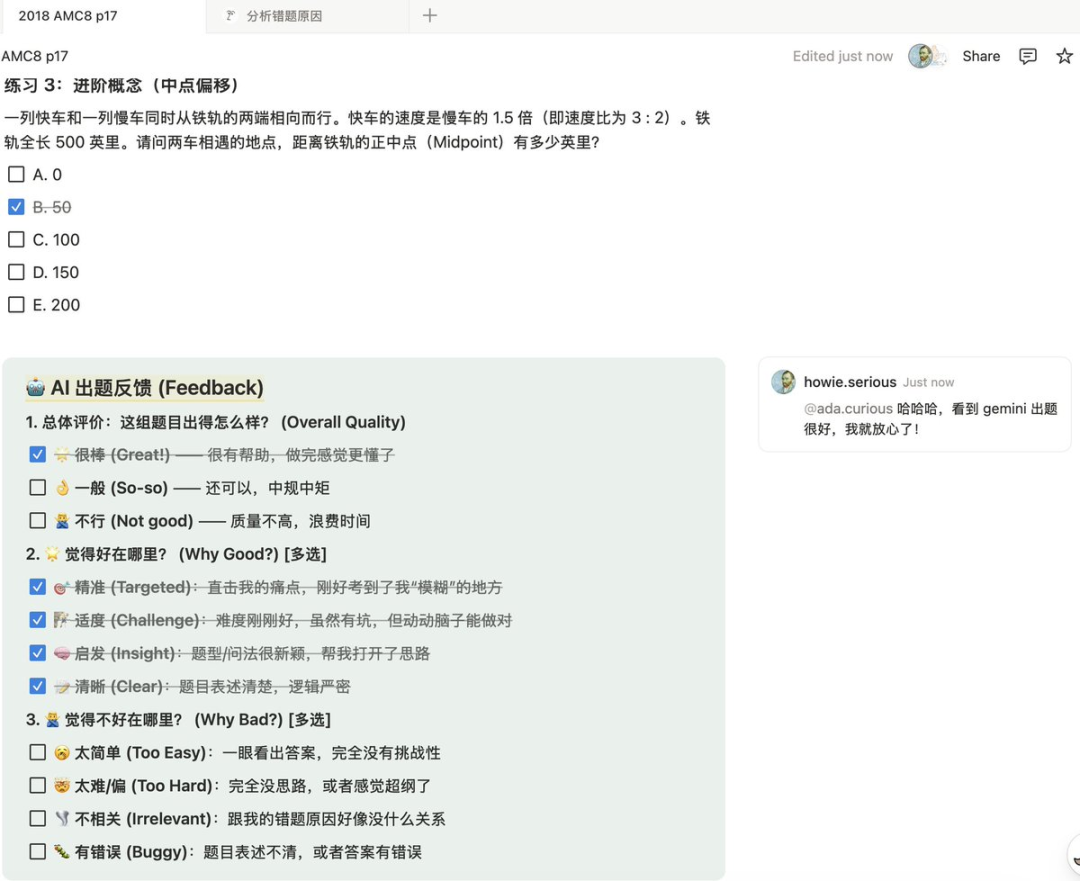Screen dimensions: 1080x881
Task: Click the AMC8 p17 breadcrumb title
Action: [x=34, y=56]
